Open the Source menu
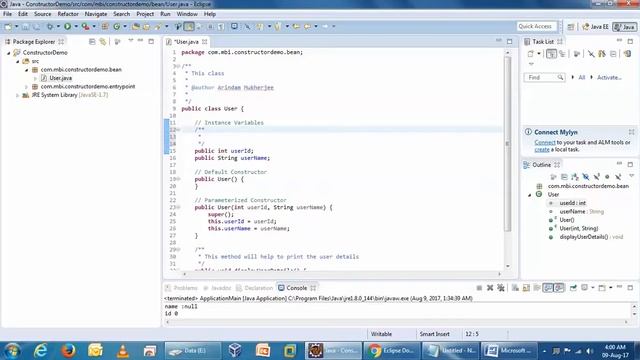 pos(42,14)
